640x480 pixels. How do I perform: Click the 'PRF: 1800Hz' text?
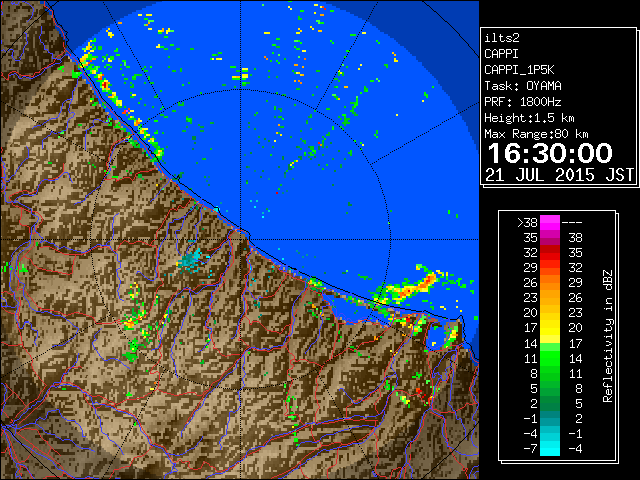[x=523, y=102]
